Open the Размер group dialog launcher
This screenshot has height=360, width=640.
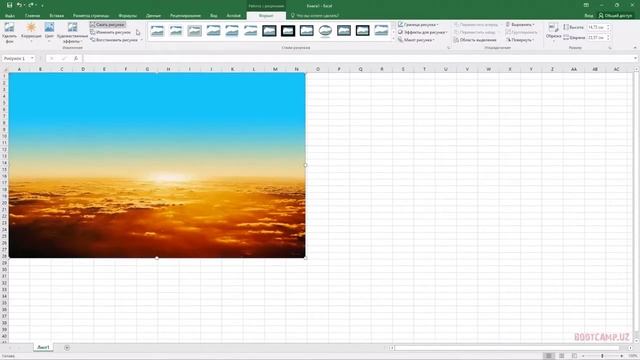(610, 48)
